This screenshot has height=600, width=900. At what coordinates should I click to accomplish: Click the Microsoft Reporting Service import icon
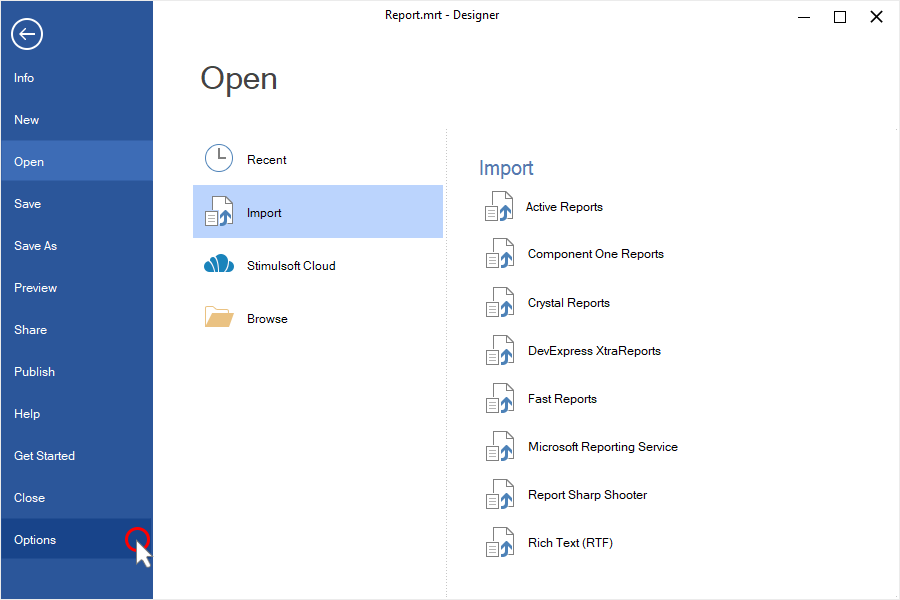tap(500, 447)
